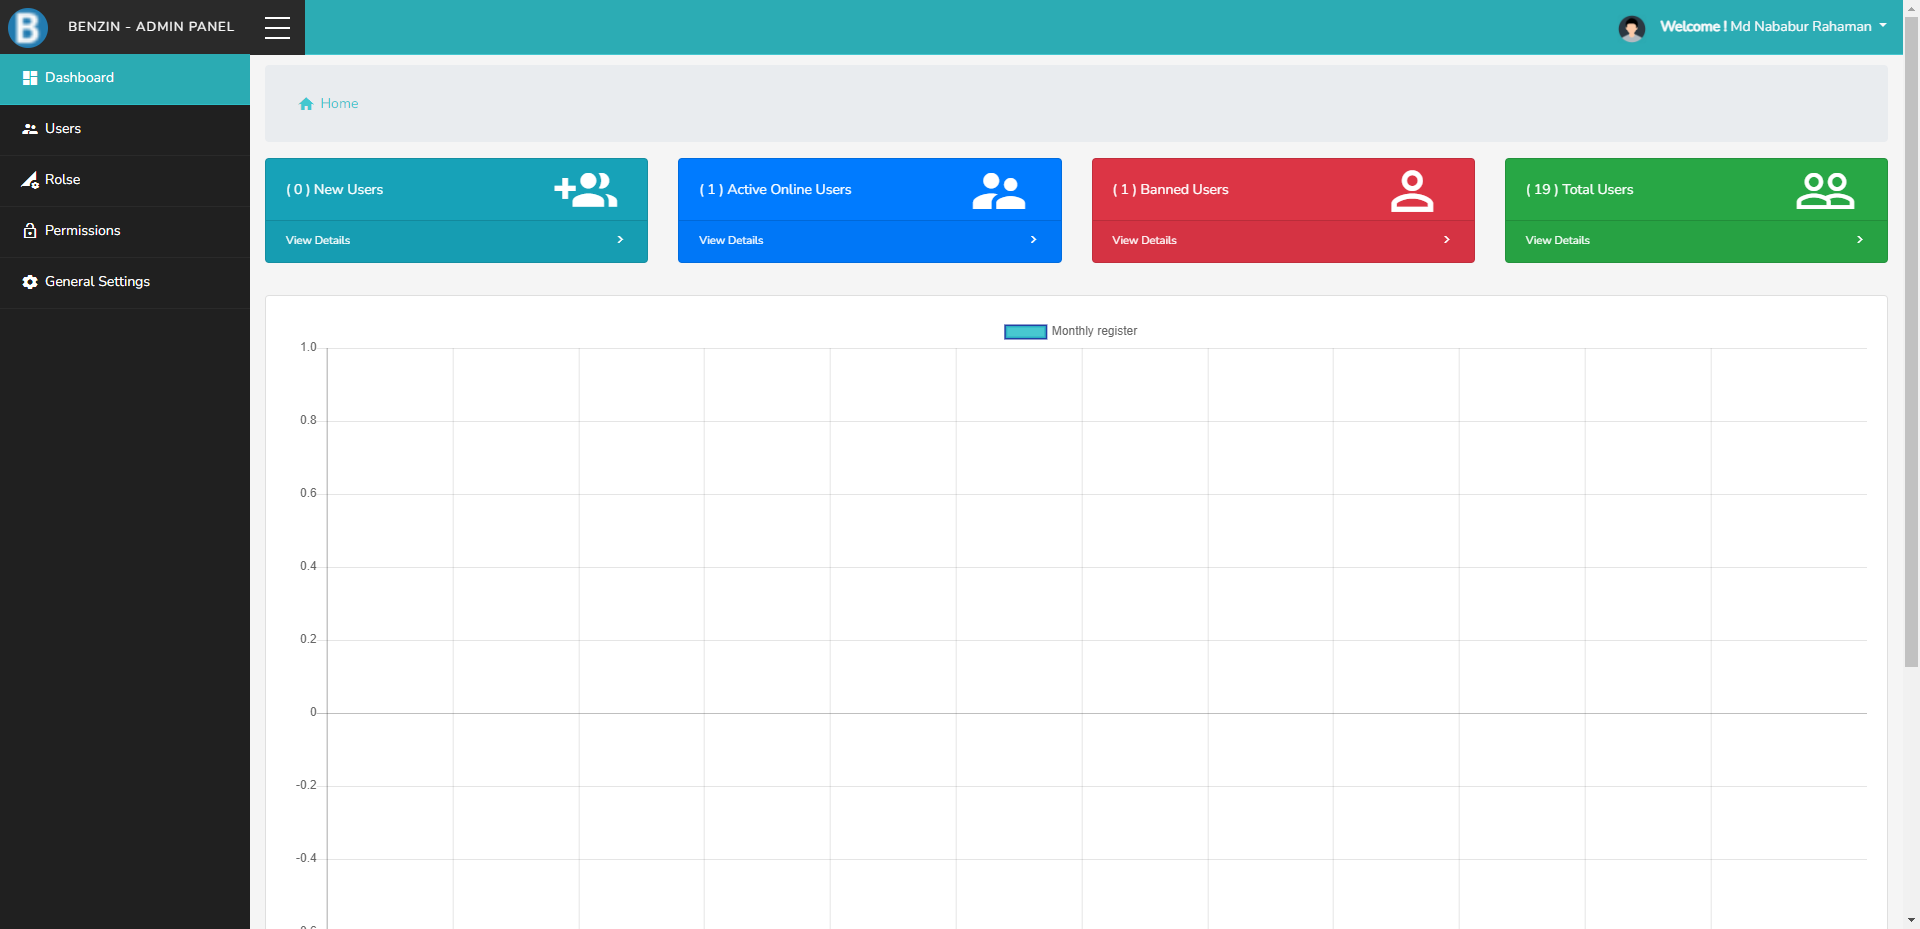
Task: Click the chevron on Total Users card
Action: click(x=1859, y=240)
